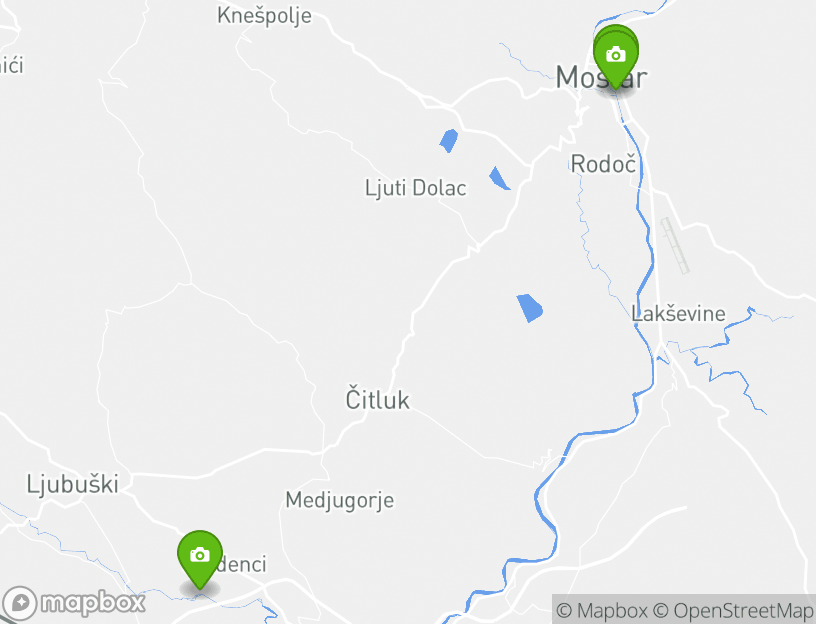Open the Mapbox logo link
816x624 pixels.
click(x=74, y=603)
